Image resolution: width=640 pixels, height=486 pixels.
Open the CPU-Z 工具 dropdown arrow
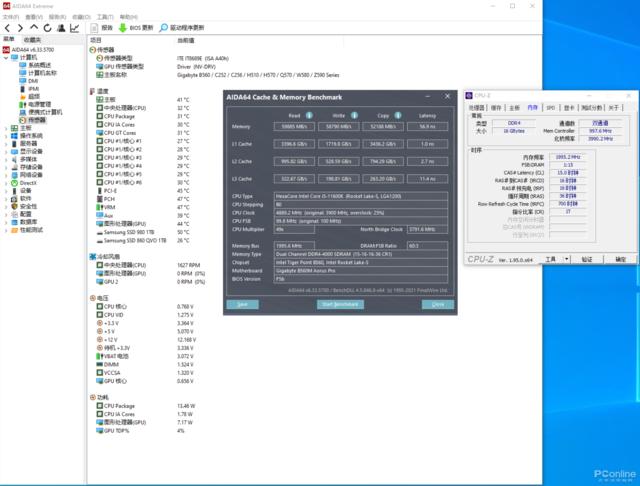pyautogui.click(x=567, y=259)
